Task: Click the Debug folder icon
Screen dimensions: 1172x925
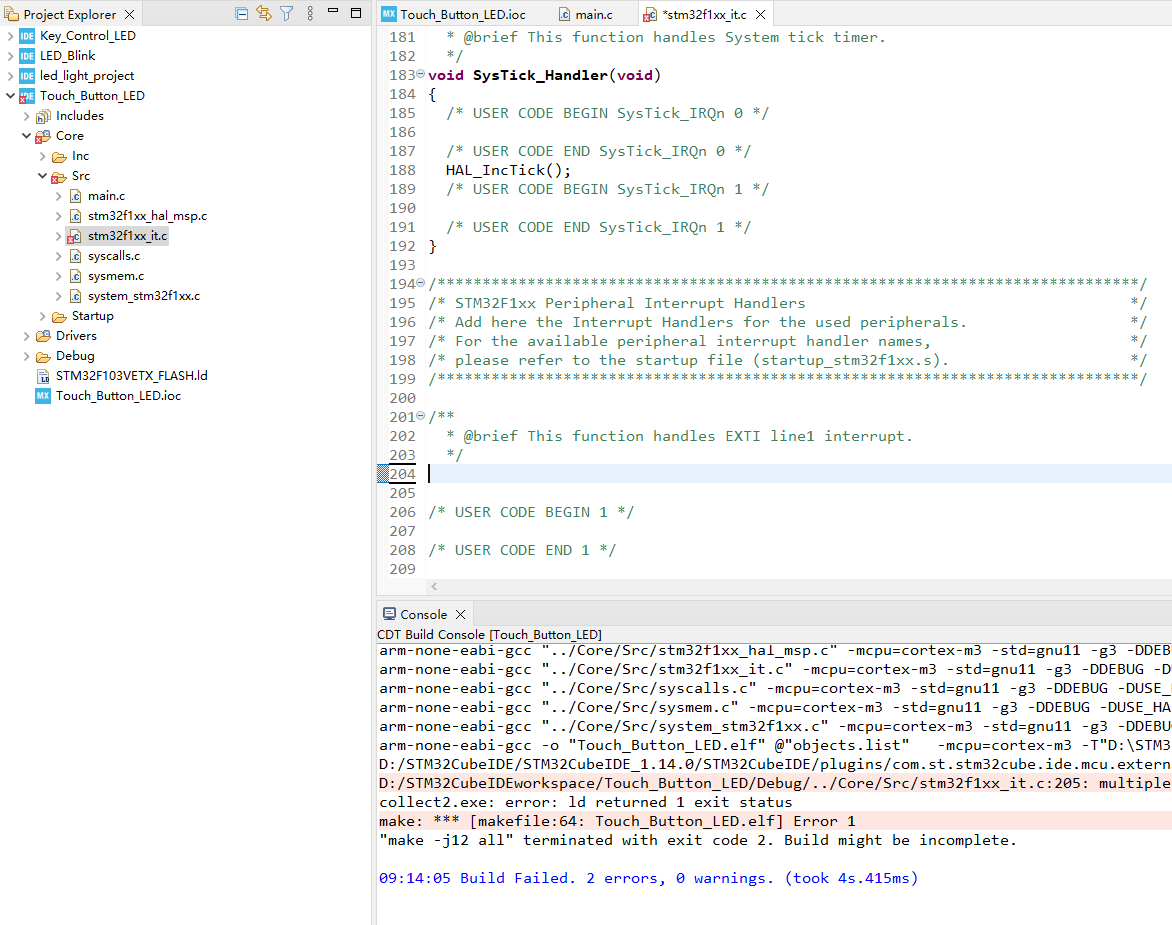Action: coord(43,356)
